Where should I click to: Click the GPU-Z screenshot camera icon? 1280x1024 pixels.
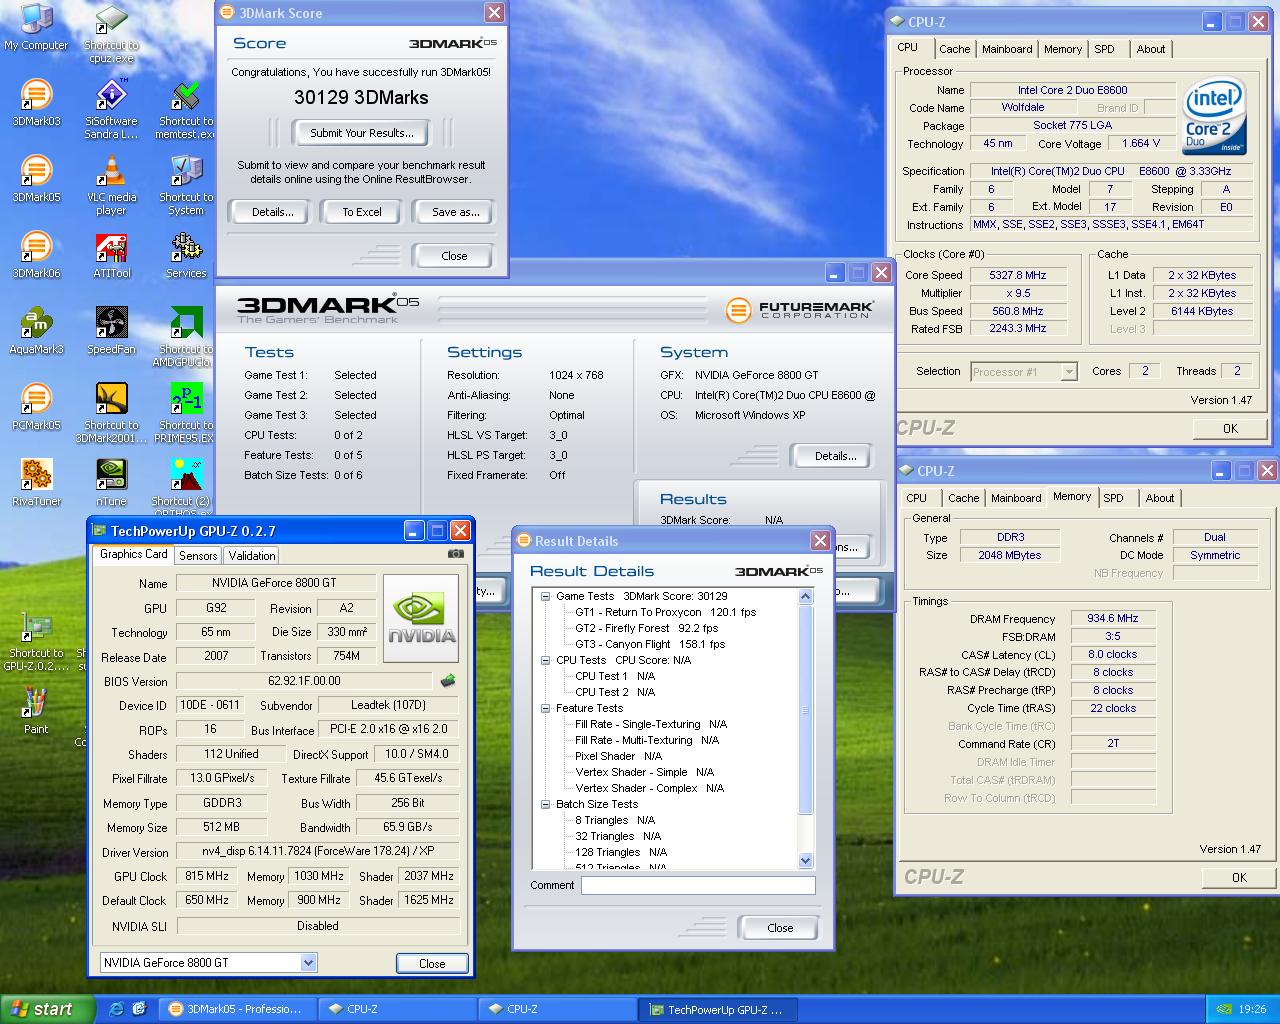click(x=456, y=554)
